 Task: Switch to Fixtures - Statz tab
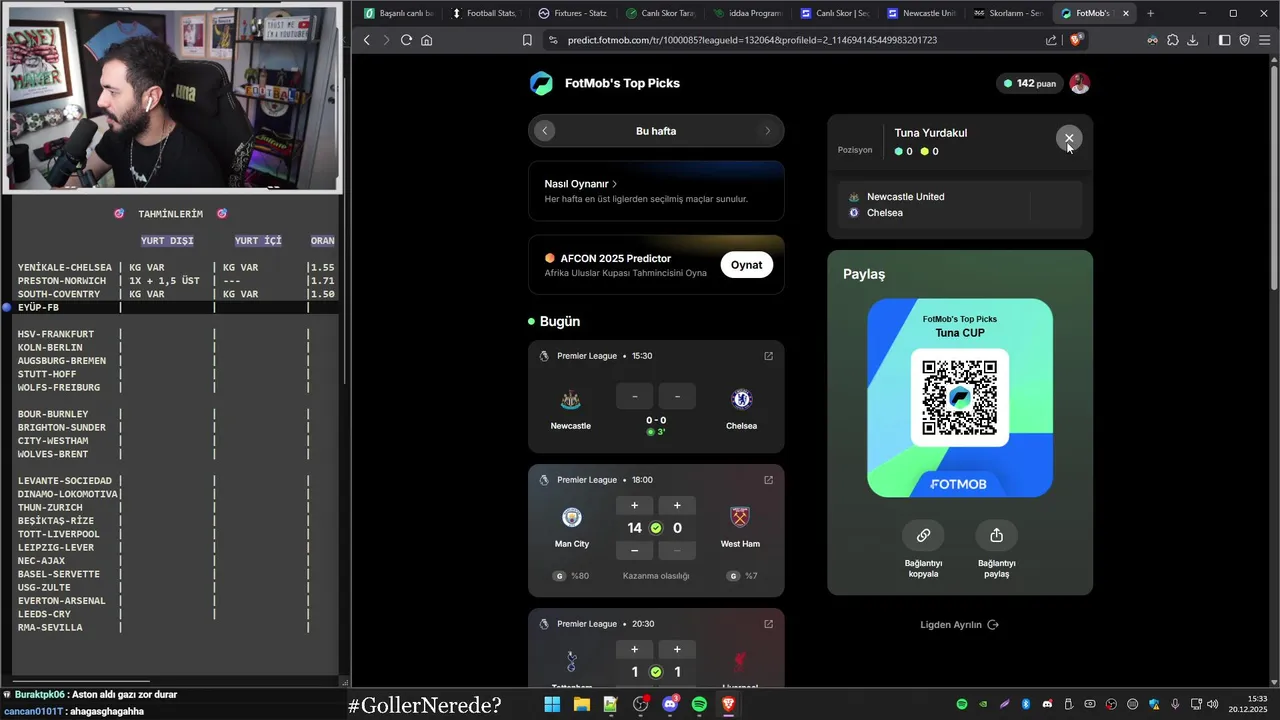[572, 13]
